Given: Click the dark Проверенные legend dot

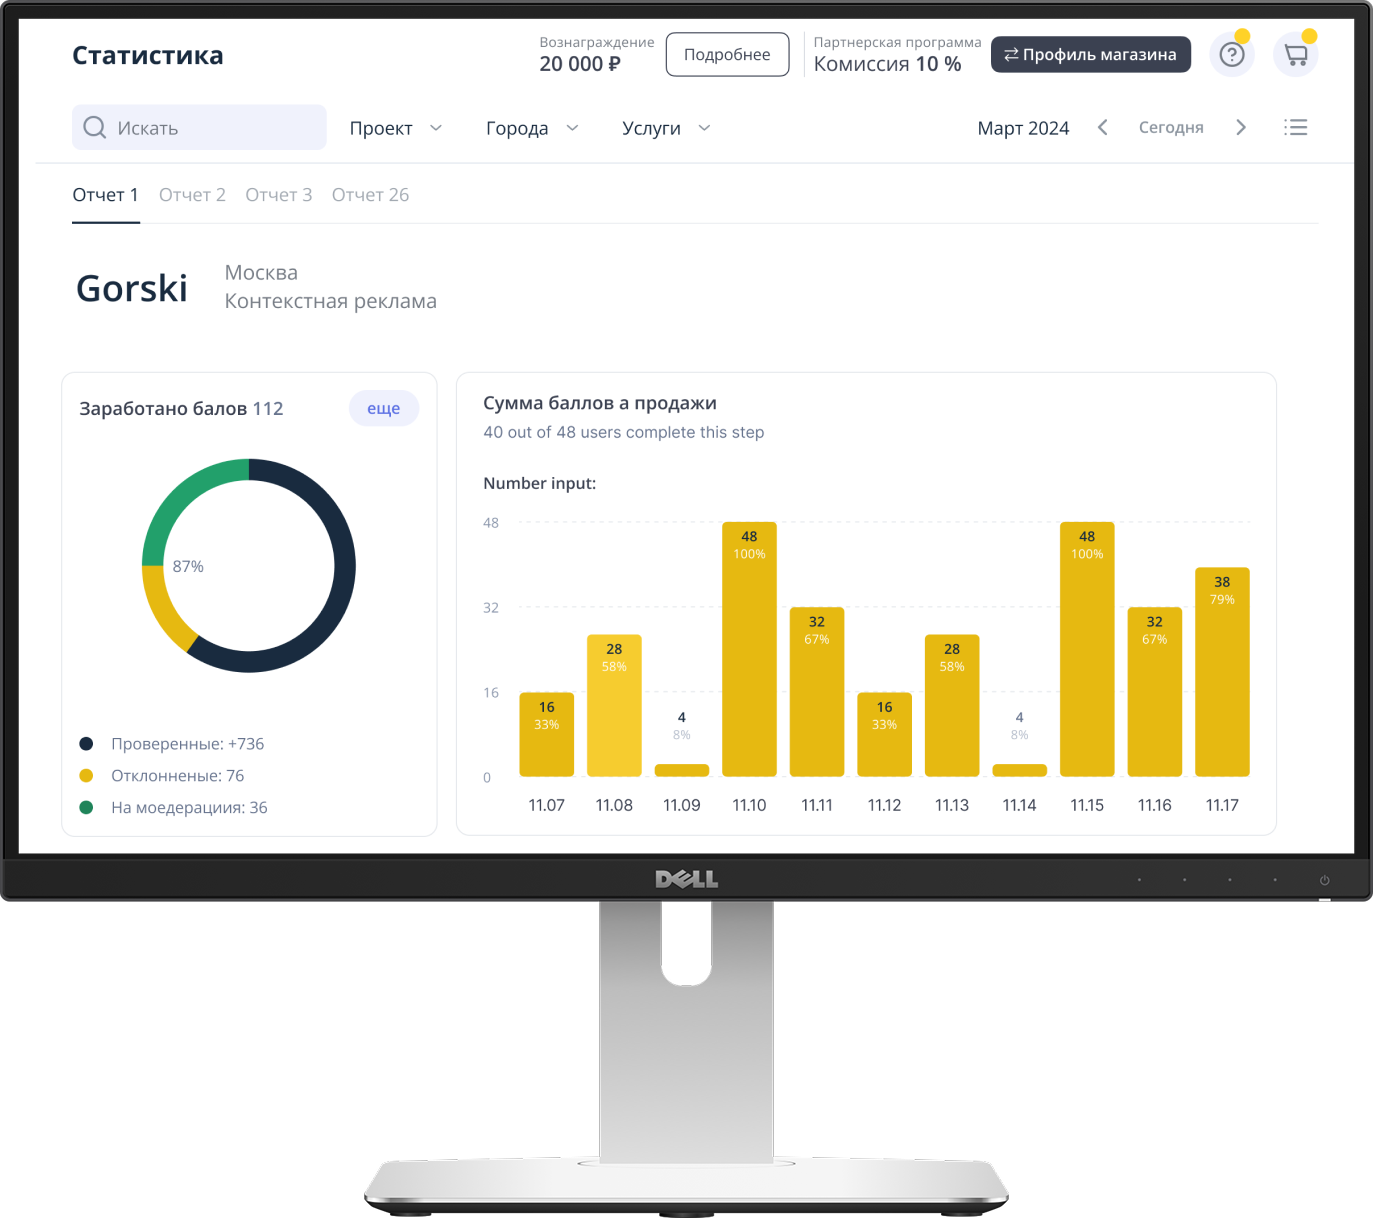Looking at the screenshot, I should coord(86,744).
